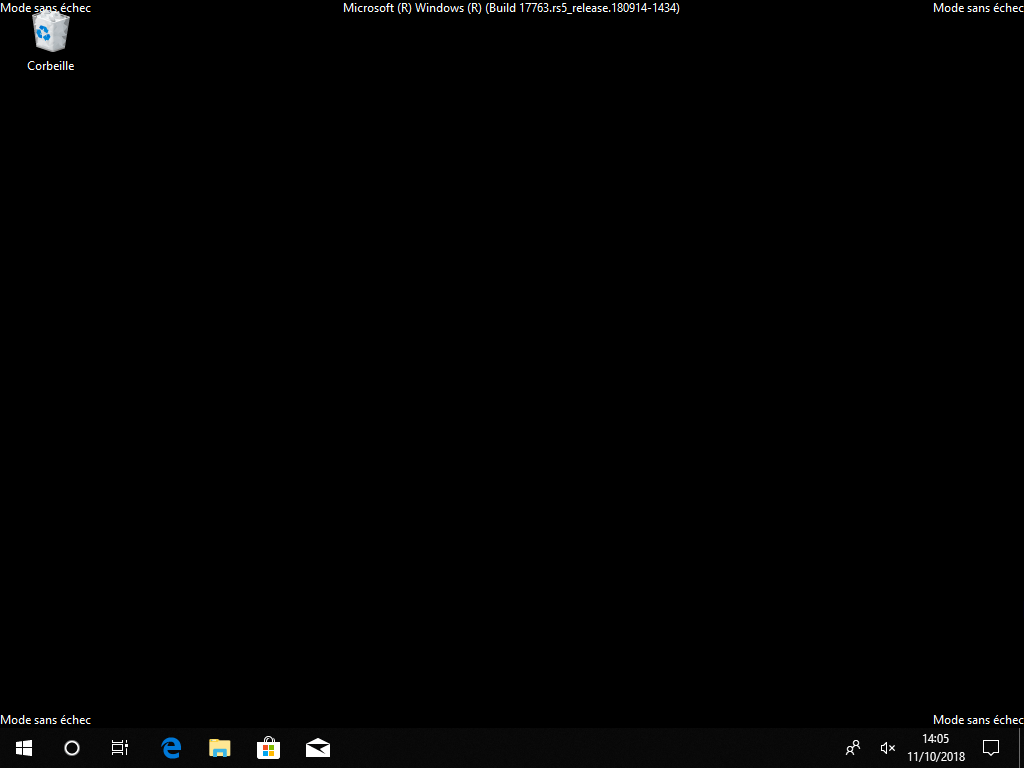Click the 11/10/2018 date
Image resolution: width=1024 pixels, height=768 pixels.
(x=936, y=757)
